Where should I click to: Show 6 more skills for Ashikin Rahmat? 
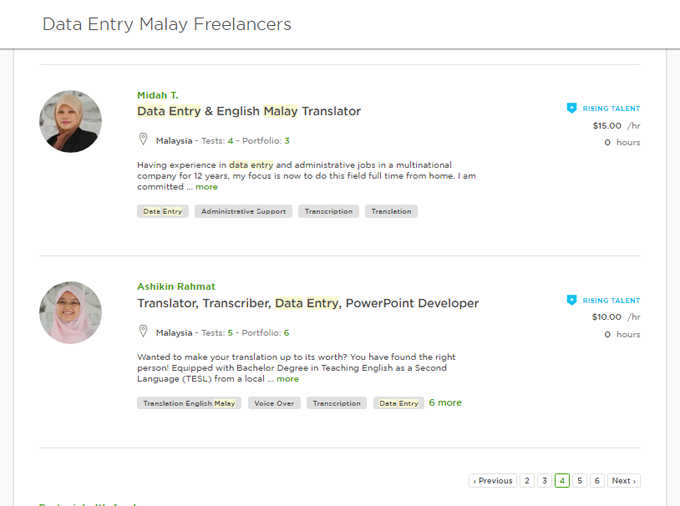point(445,403)
